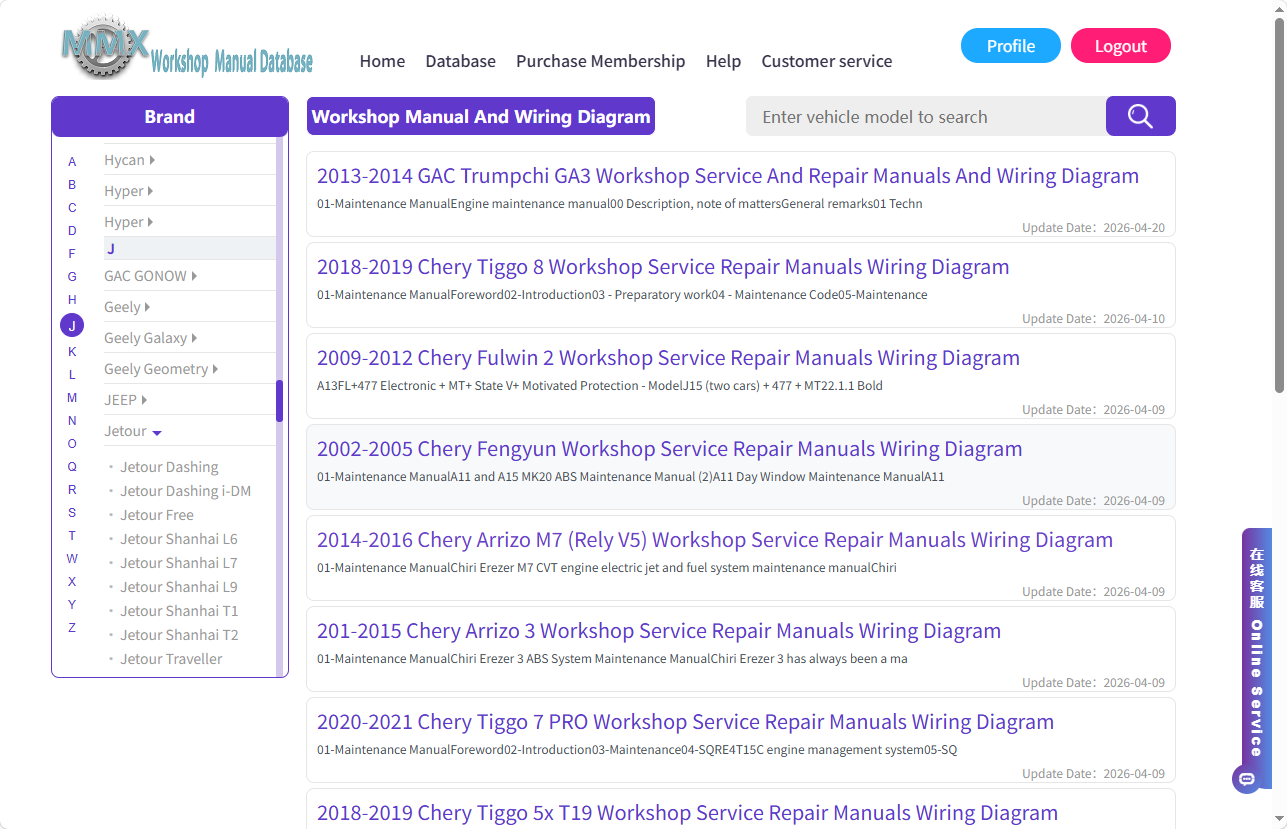Jump to brands starting with Q
The image size is (1287, 829).
[x=72, y=467]
